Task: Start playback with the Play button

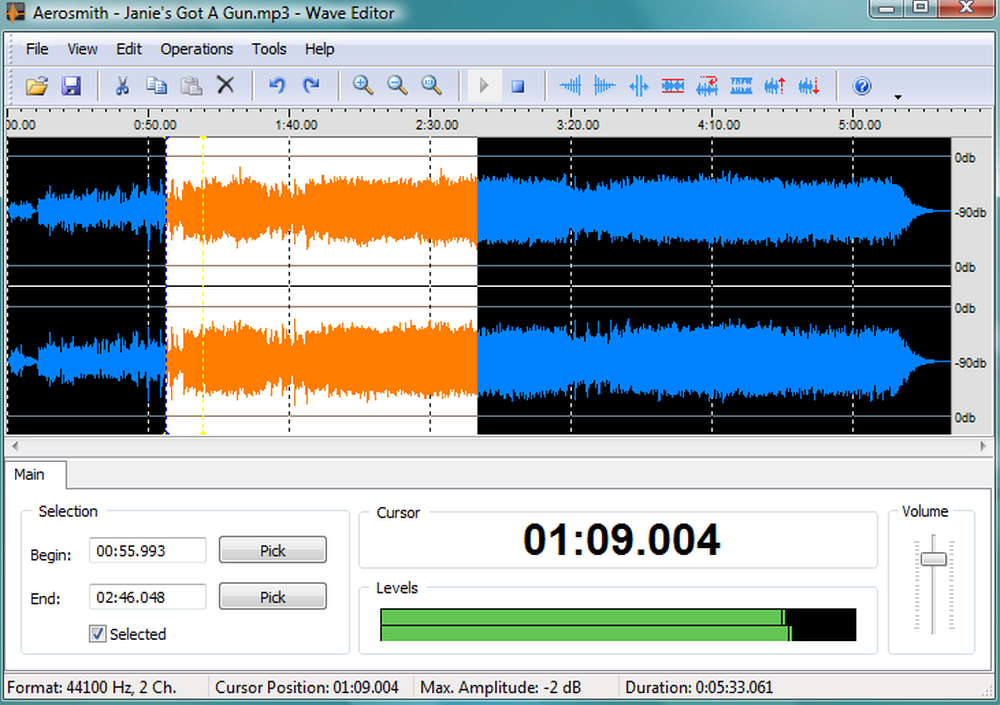Action: tap(483, 85)
